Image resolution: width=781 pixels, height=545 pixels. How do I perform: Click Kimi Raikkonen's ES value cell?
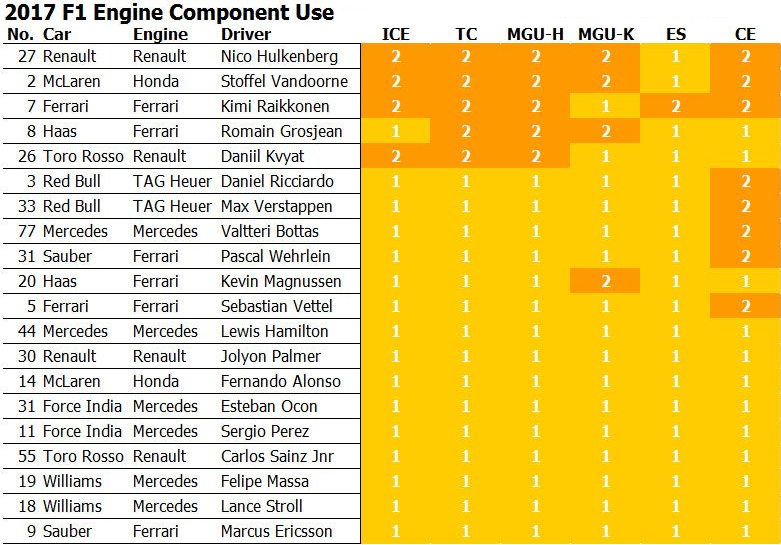(675, 106)
